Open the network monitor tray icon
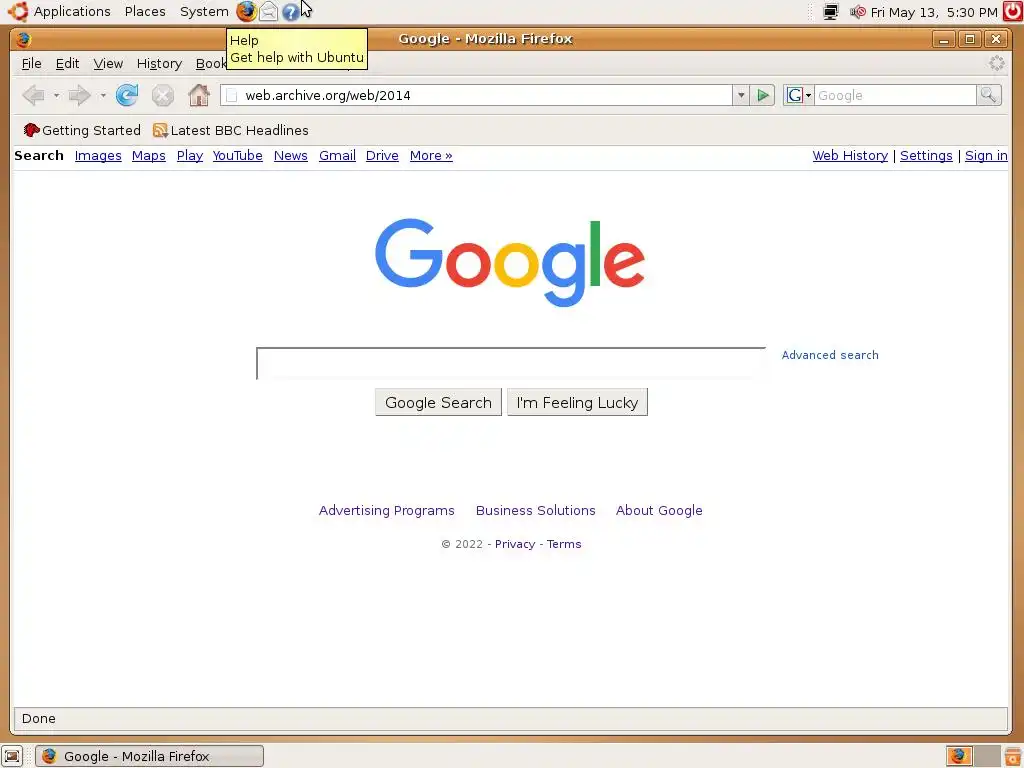1024x768 pixels. [x=831, y=12]
